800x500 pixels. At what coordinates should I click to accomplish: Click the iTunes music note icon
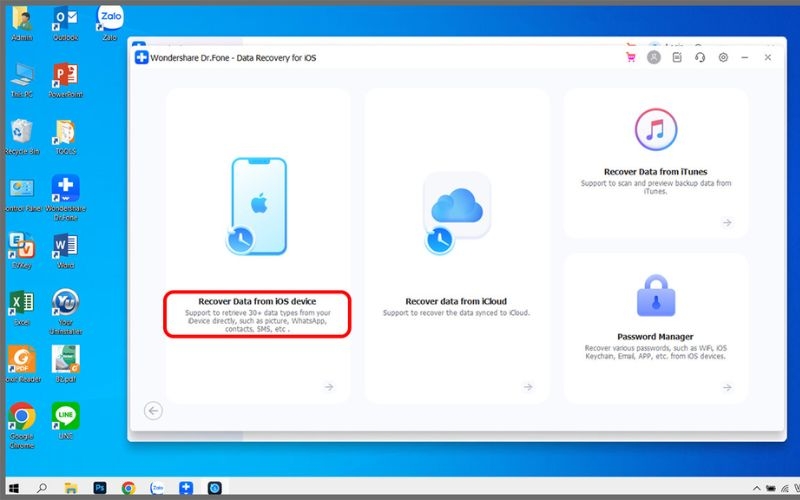point(656,130)
